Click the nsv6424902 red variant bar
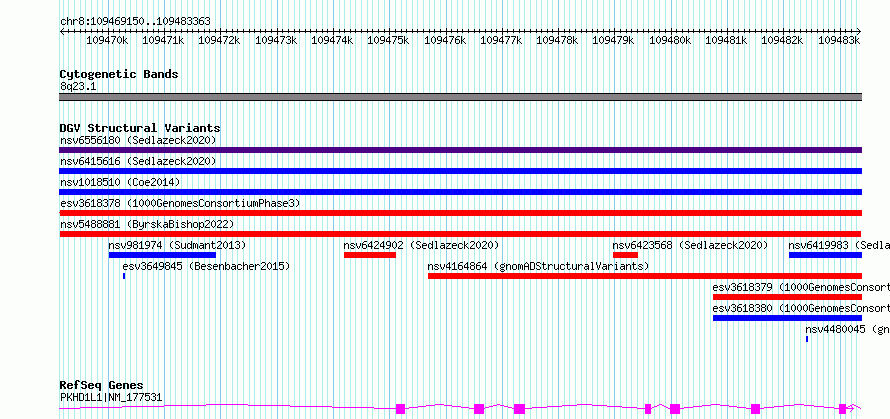 tap(370, 255)
